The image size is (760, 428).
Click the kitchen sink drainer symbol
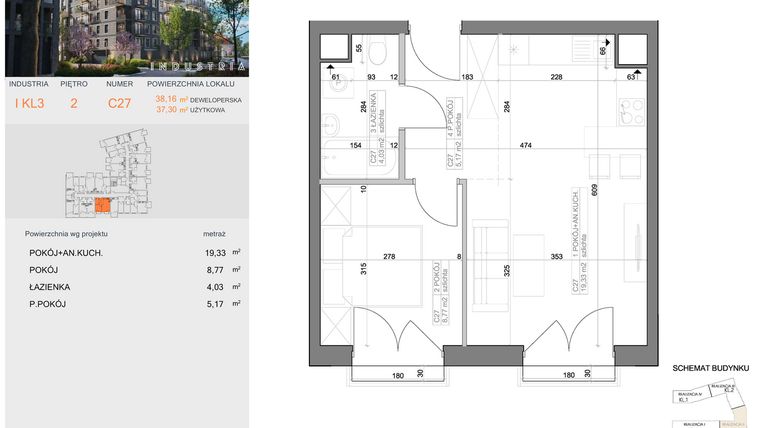(582, 49)
